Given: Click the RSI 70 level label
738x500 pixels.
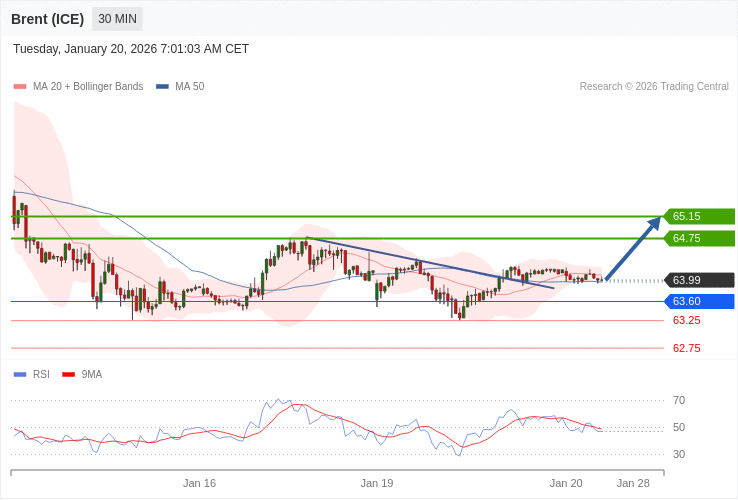Looking at the screenshot, I should coord(679,400).
